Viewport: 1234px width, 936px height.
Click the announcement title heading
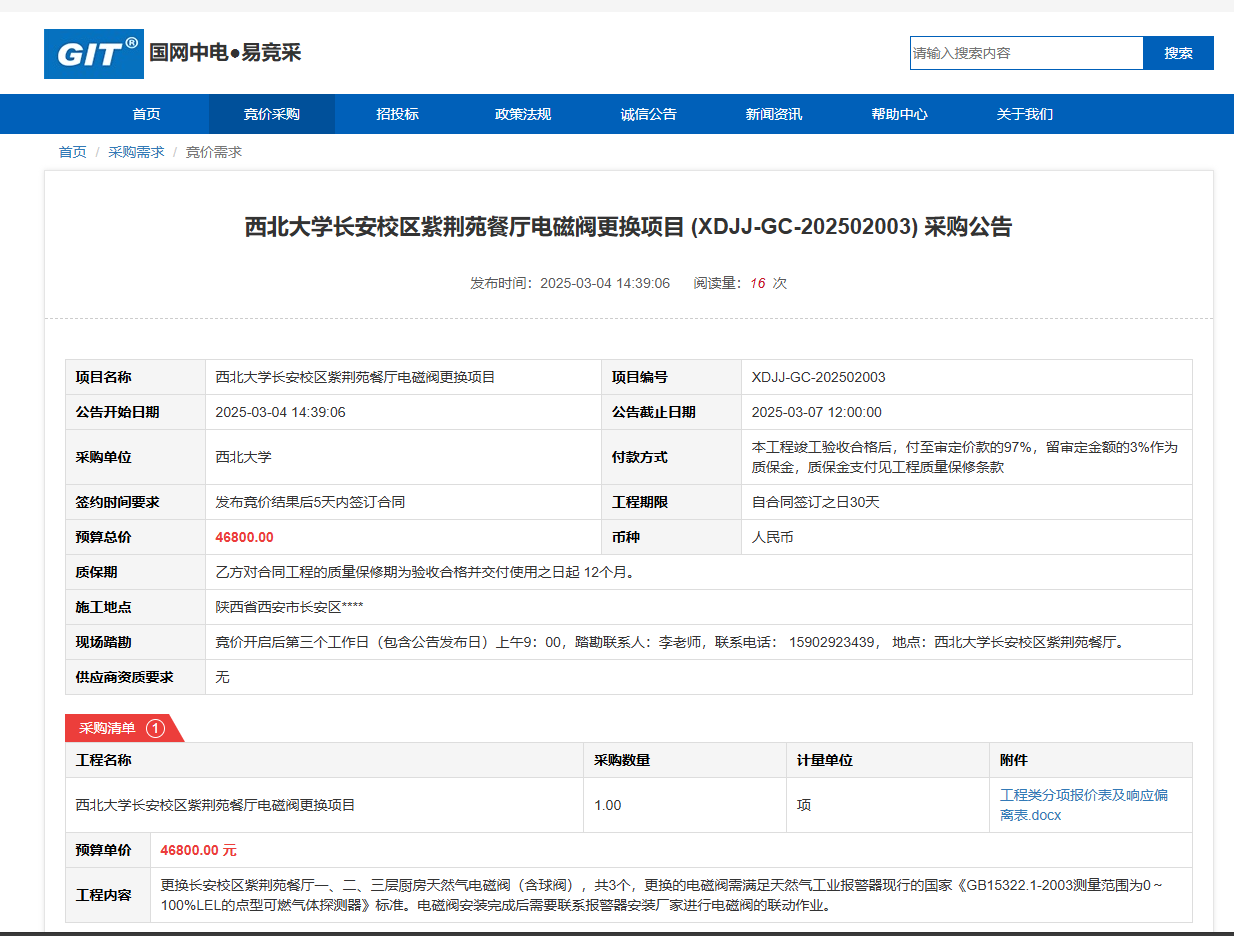tap(628, 227)
